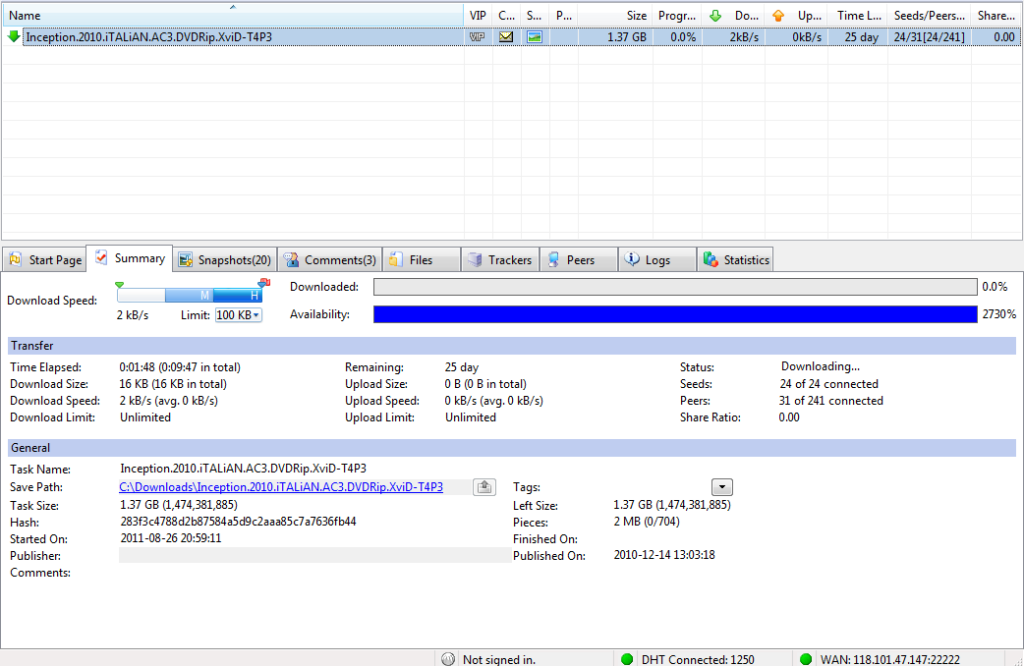This screenshot has width=1024, height=666.
Task: Click the snapshot picture icon in the torrent row
Action: (535, 37)
